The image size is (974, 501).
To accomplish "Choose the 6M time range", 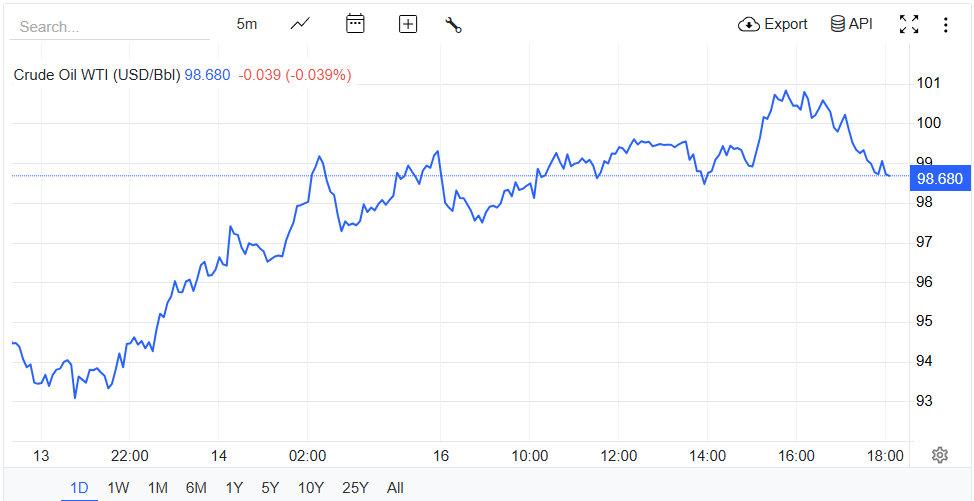I will 196,488.
